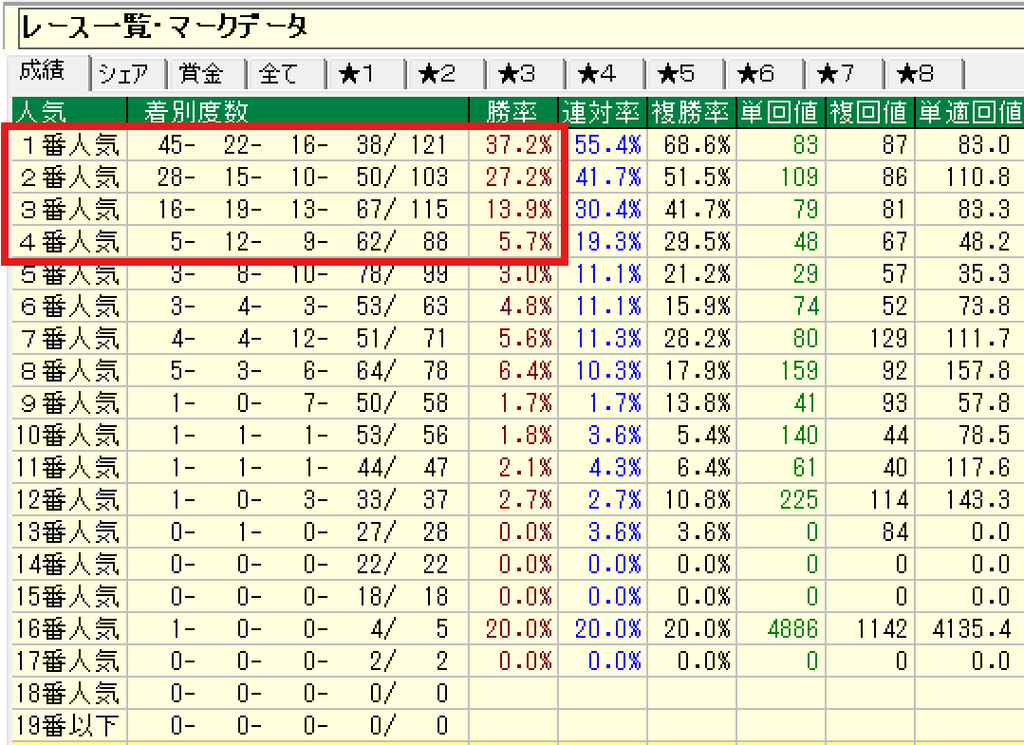Select the 11番人気 row label
The height and width of the screenshot is (745, 1024).
tap(70, 468)
